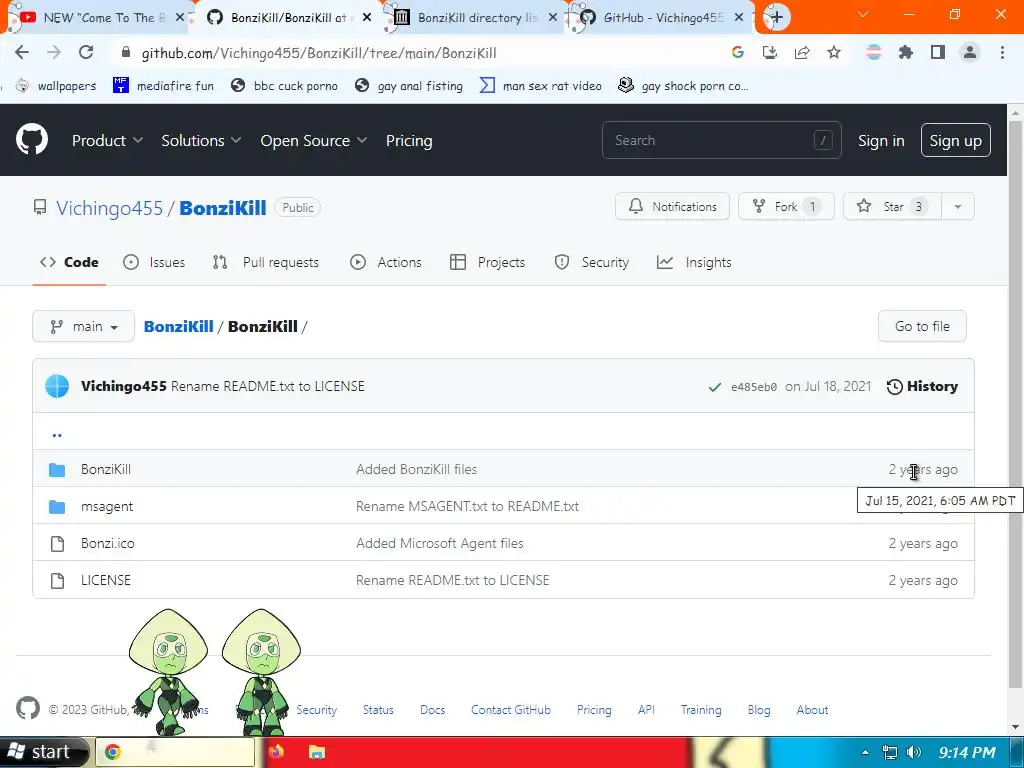Open Chrome three-dot menu
Screen dimensions: 1024x768
pos(1002,52)
